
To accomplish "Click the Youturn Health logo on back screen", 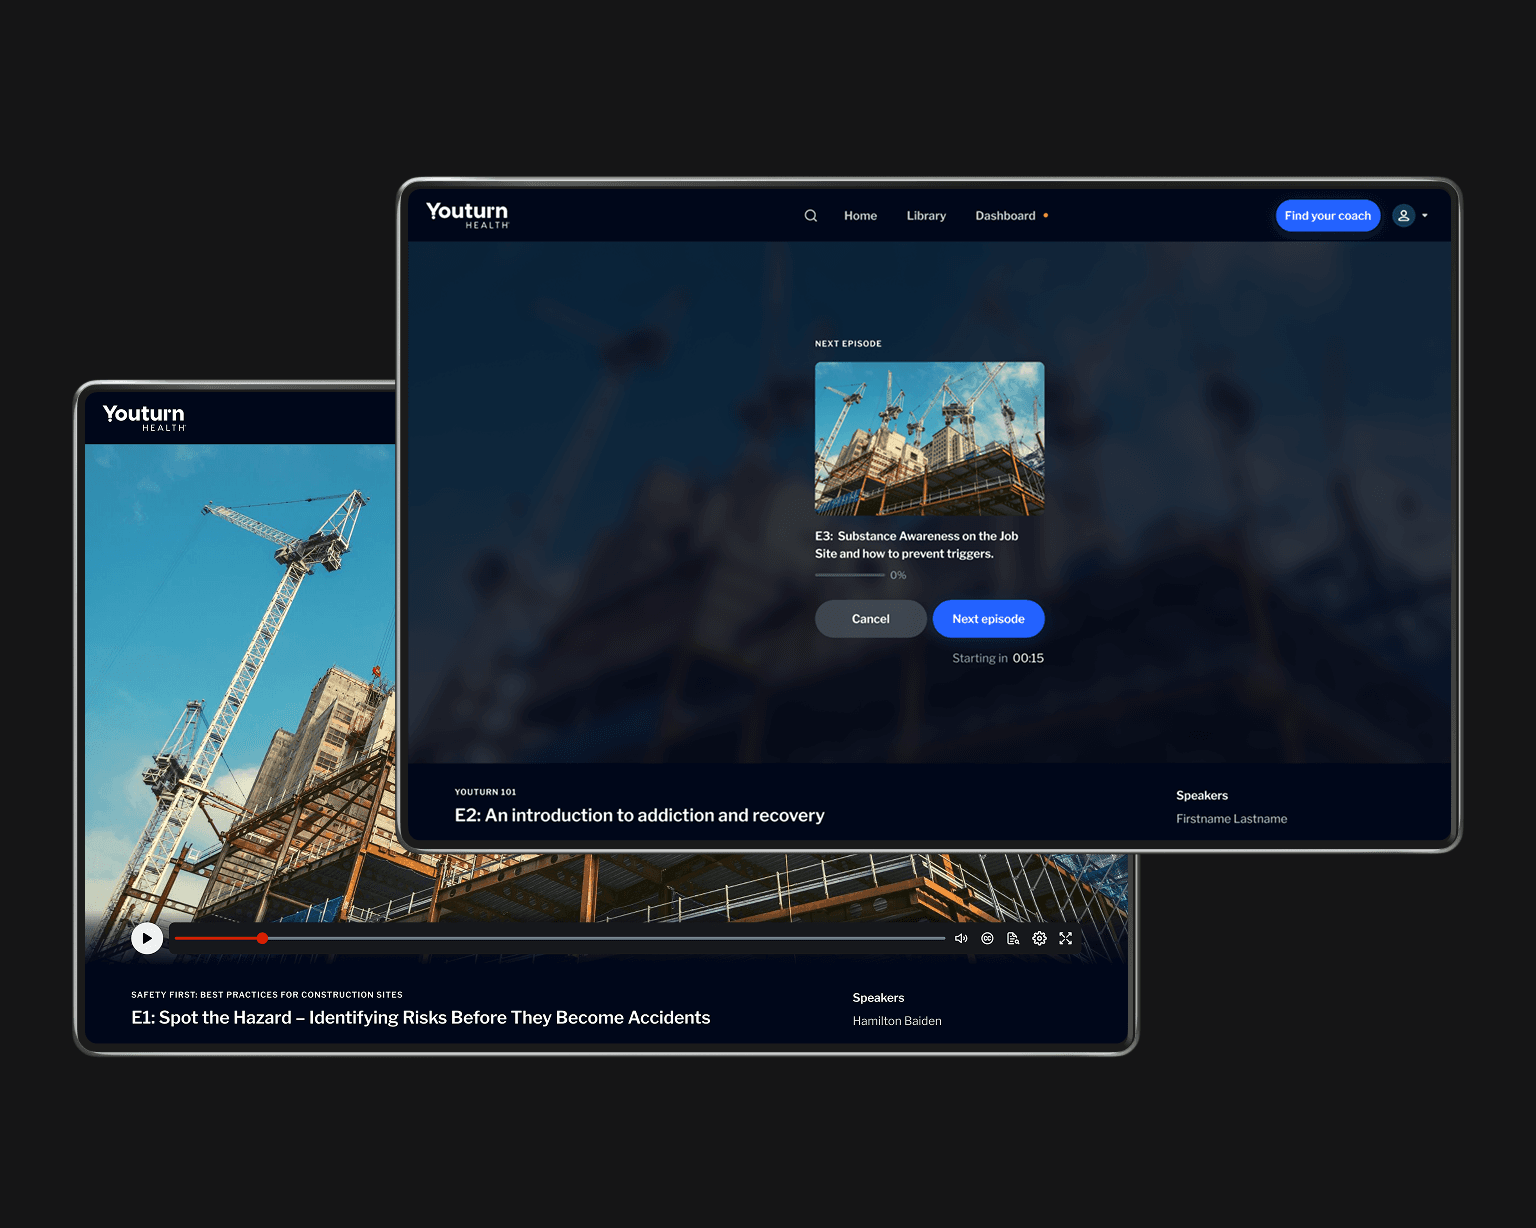I will [x=144, y=417].
